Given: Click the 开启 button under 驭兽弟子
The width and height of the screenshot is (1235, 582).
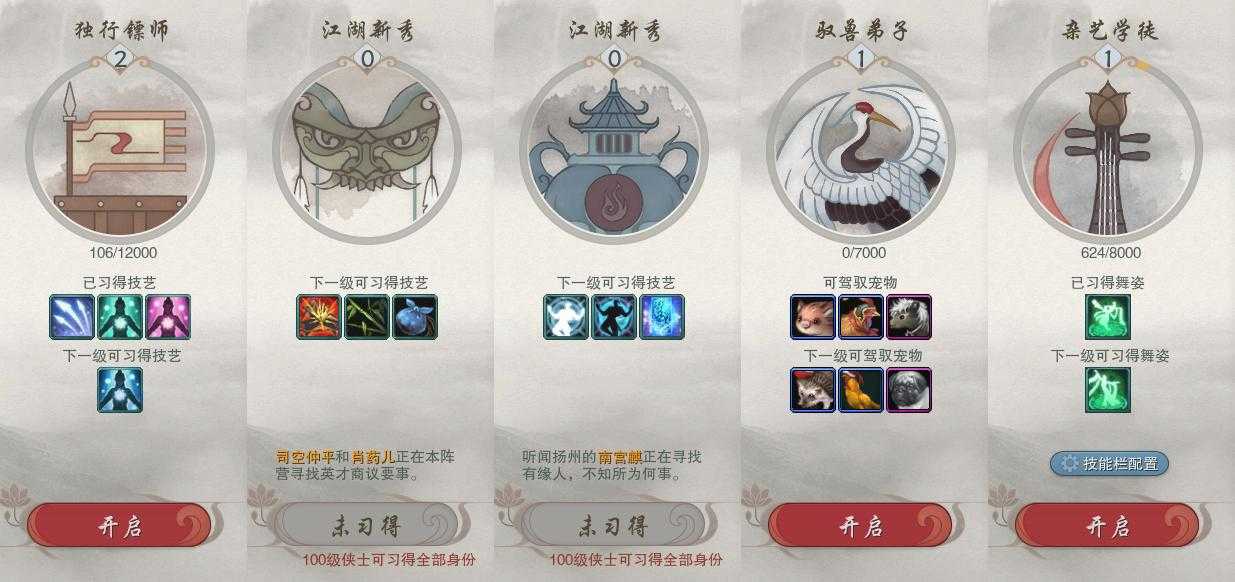Looking at the screenshot, I should click(x=860, y=526).
